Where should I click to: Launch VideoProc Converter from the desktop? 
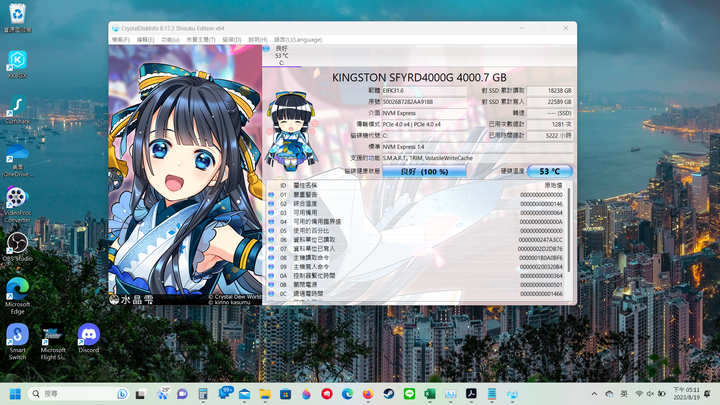pos(17,205)
